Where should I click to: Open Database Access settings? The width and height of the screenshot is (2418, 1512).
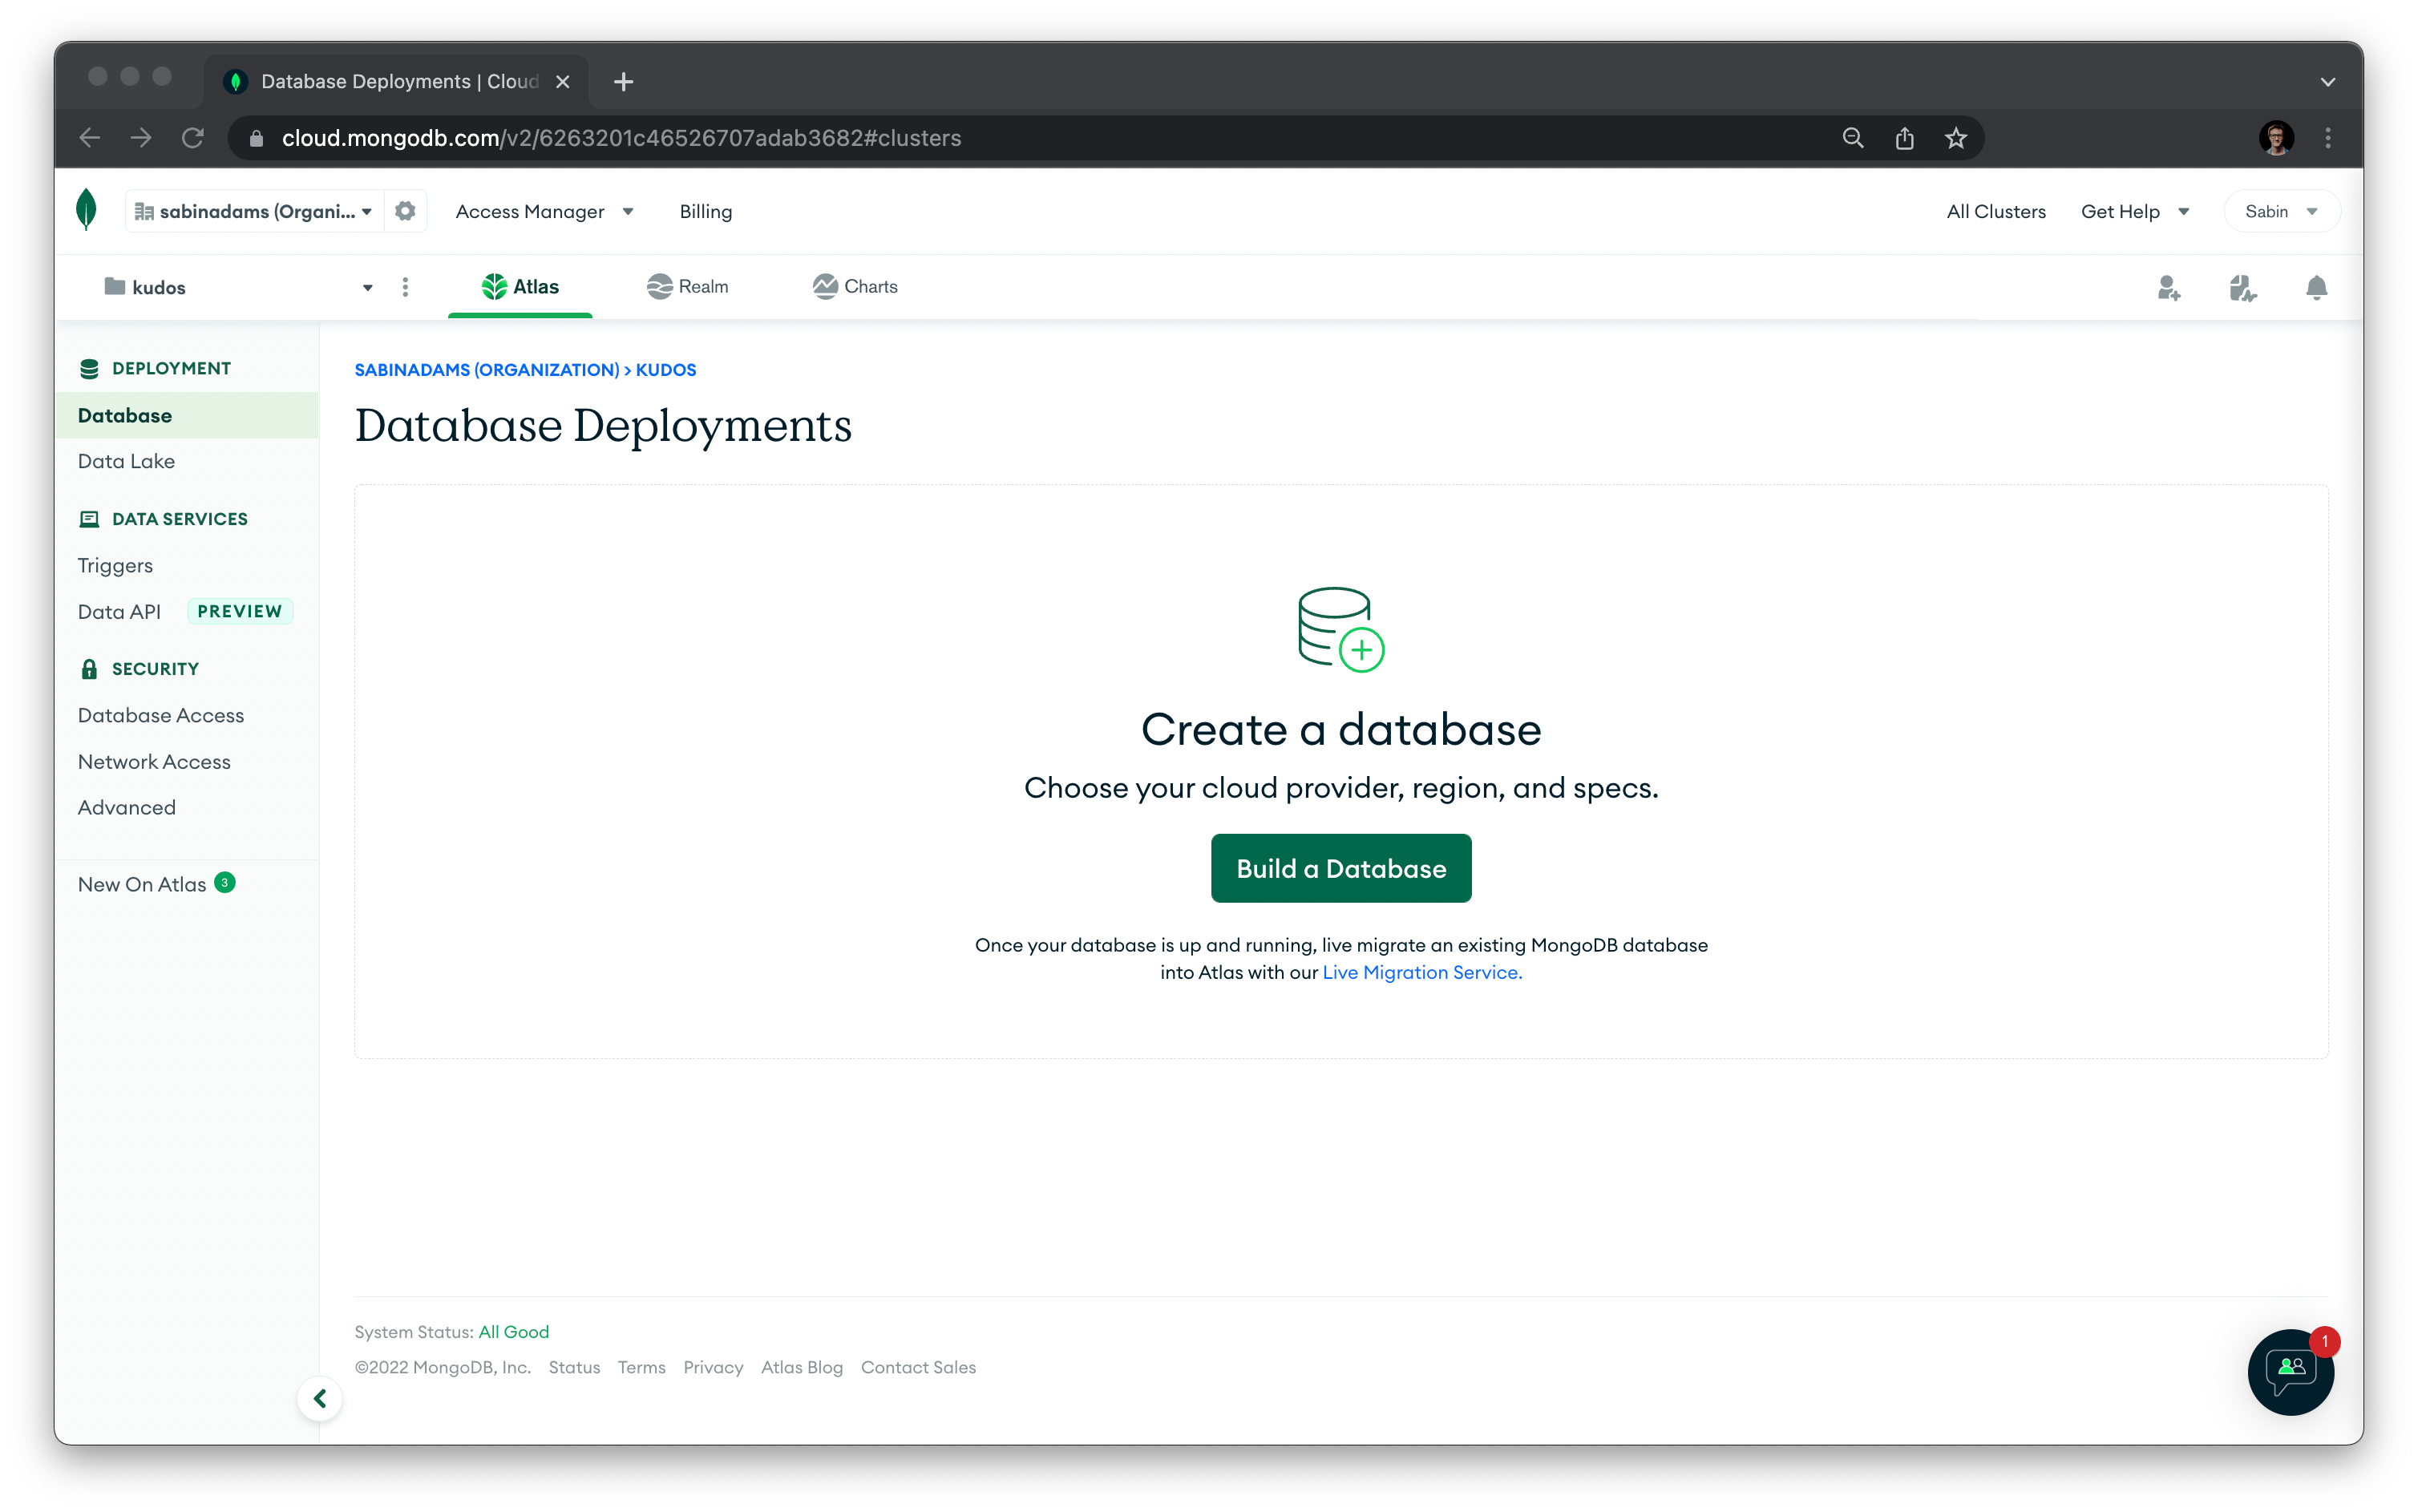pyautogui.click(x=161, y=715)
